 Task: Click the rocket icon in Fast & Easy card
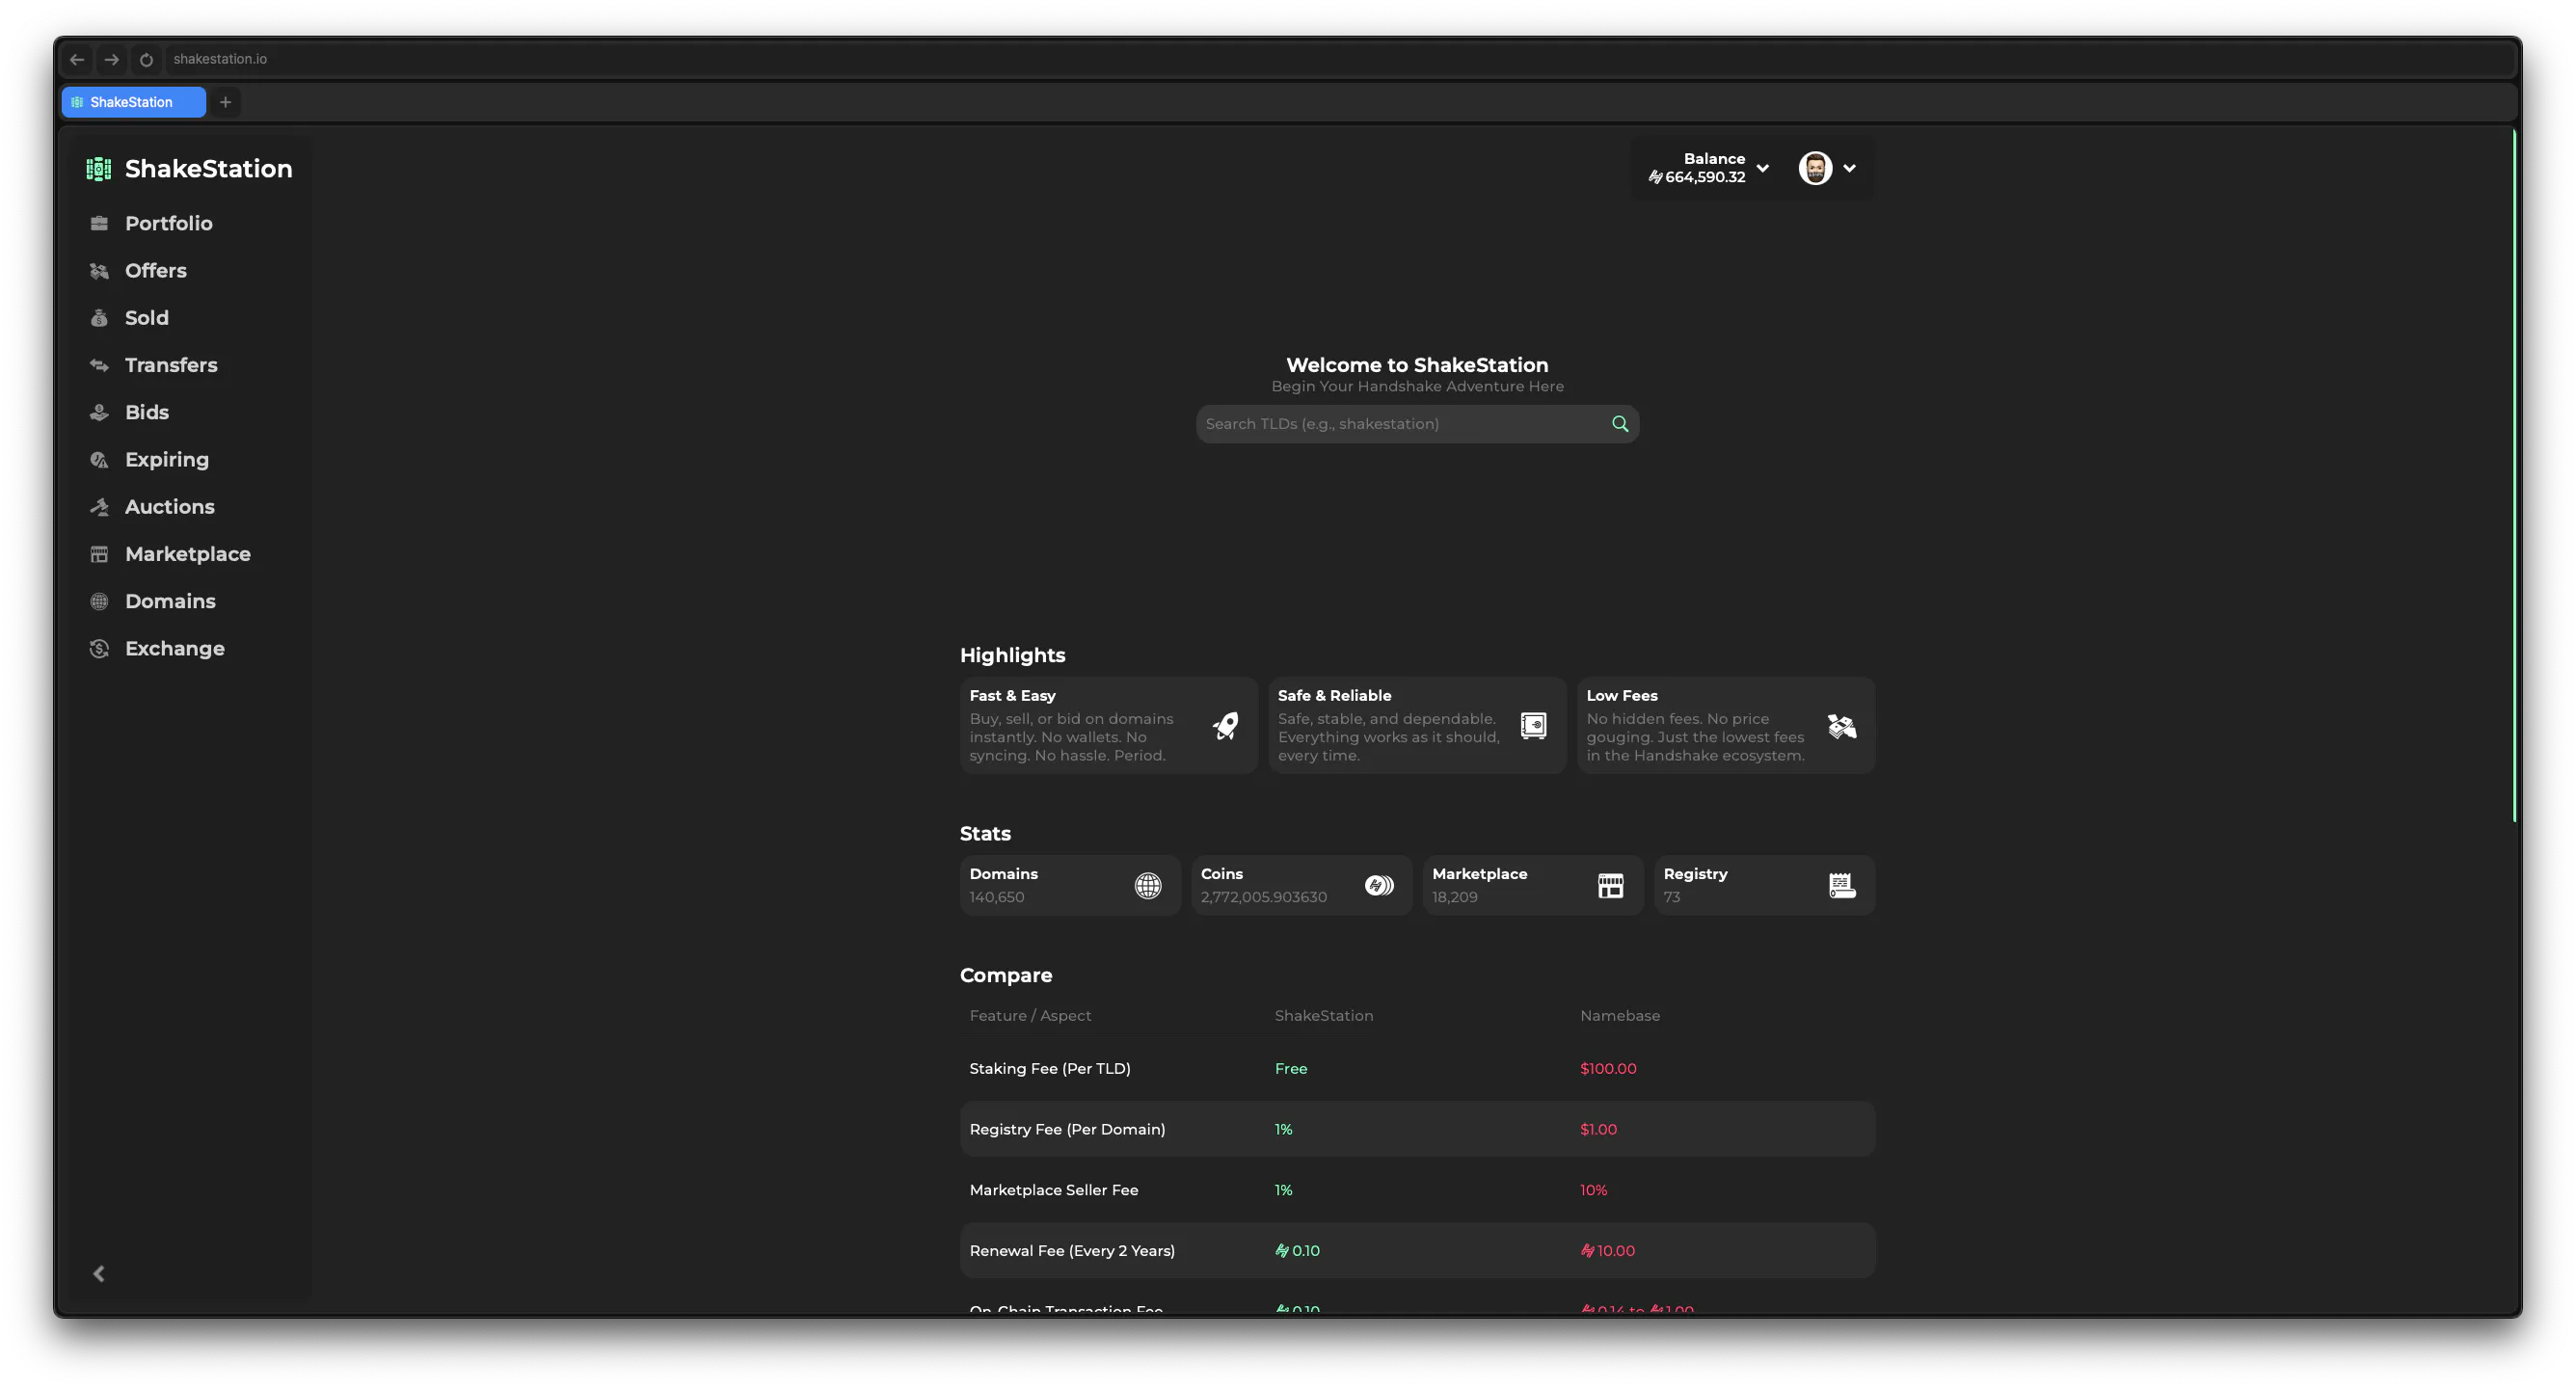[x=1225, y=726]
